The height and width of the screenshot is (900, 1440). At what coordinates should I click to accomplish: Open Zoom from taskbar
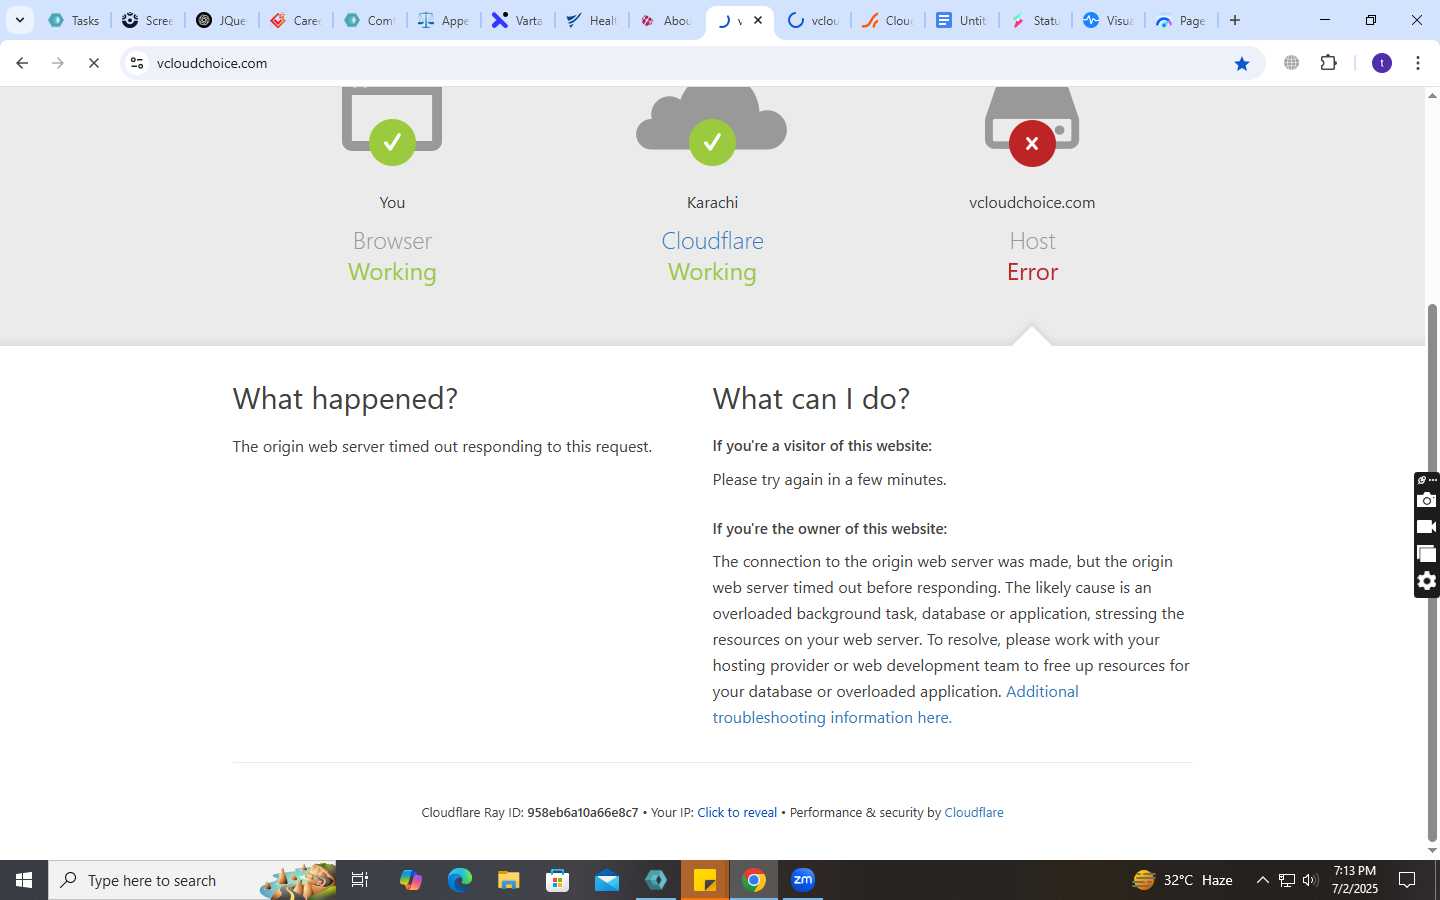[x=803, y=880]
